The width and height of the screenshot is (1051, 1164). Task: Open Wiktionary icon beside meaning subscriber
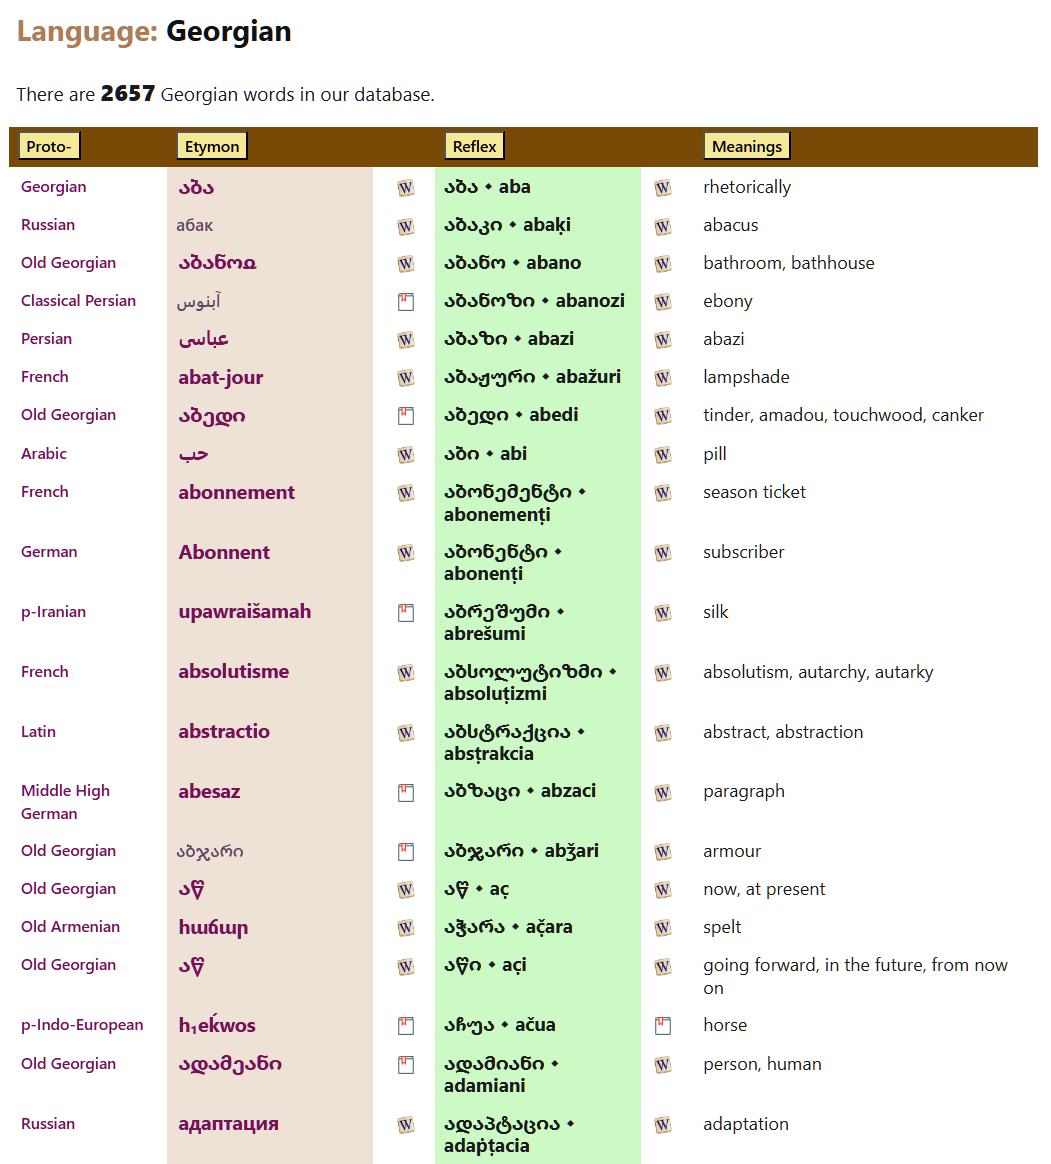tap(663, 553)
